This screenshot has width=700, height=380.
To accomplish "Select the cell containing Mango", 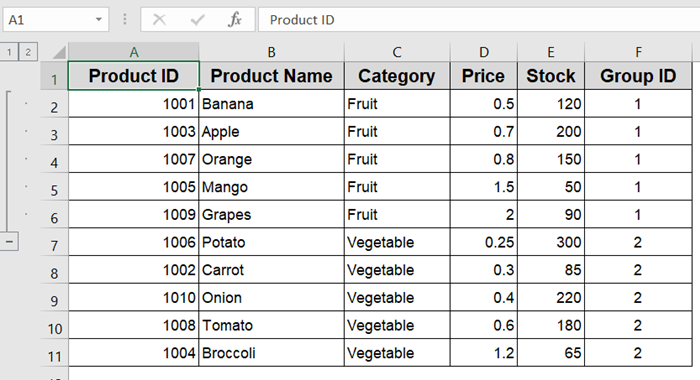I will pyautogui.click(x=271, y=187).
